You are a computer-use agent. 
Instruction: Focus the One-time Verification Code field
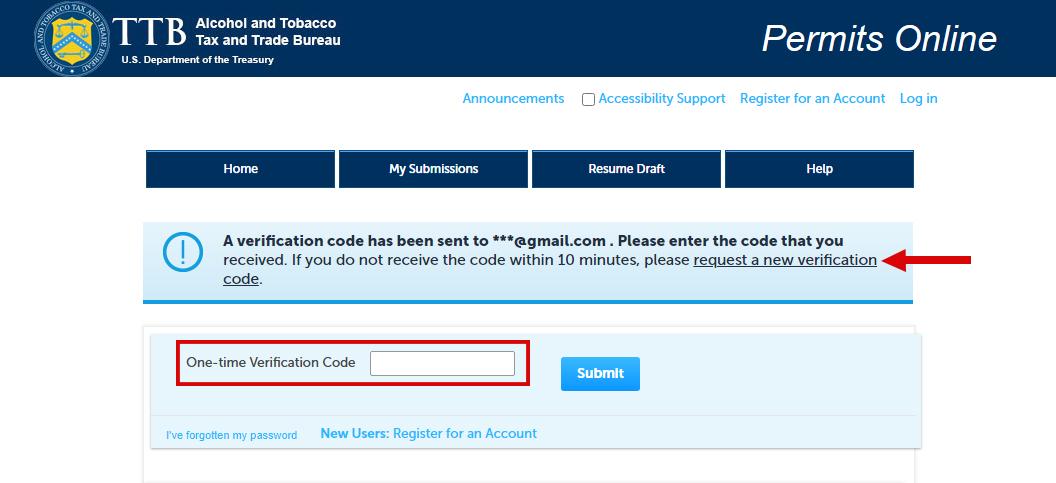click(x=442, y=363)
